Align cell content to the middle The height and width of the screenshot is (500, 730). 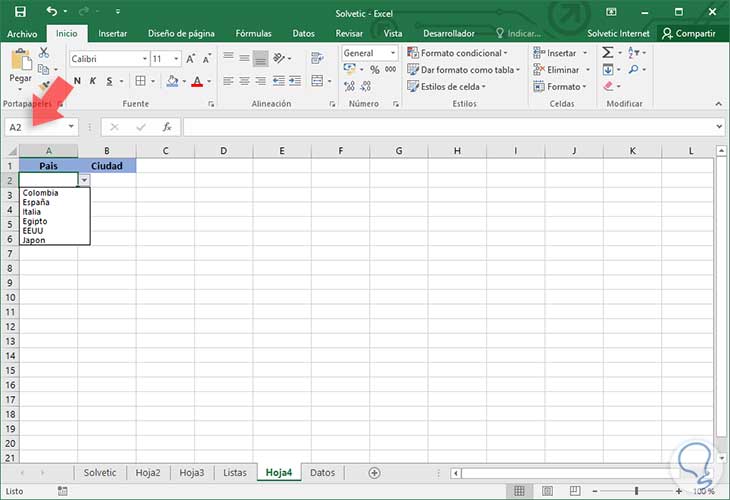click(x=244, y=58)
